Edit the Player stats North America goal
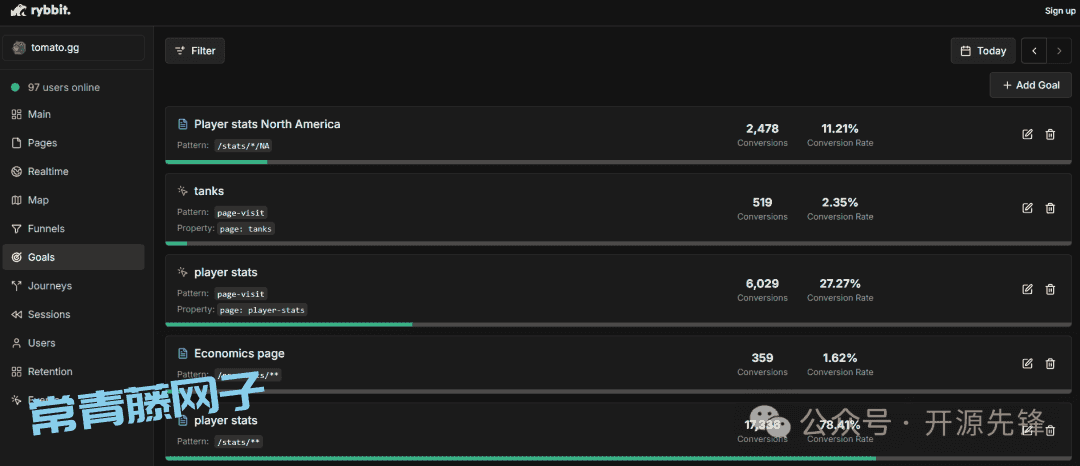 click(x=1027, y=135)
